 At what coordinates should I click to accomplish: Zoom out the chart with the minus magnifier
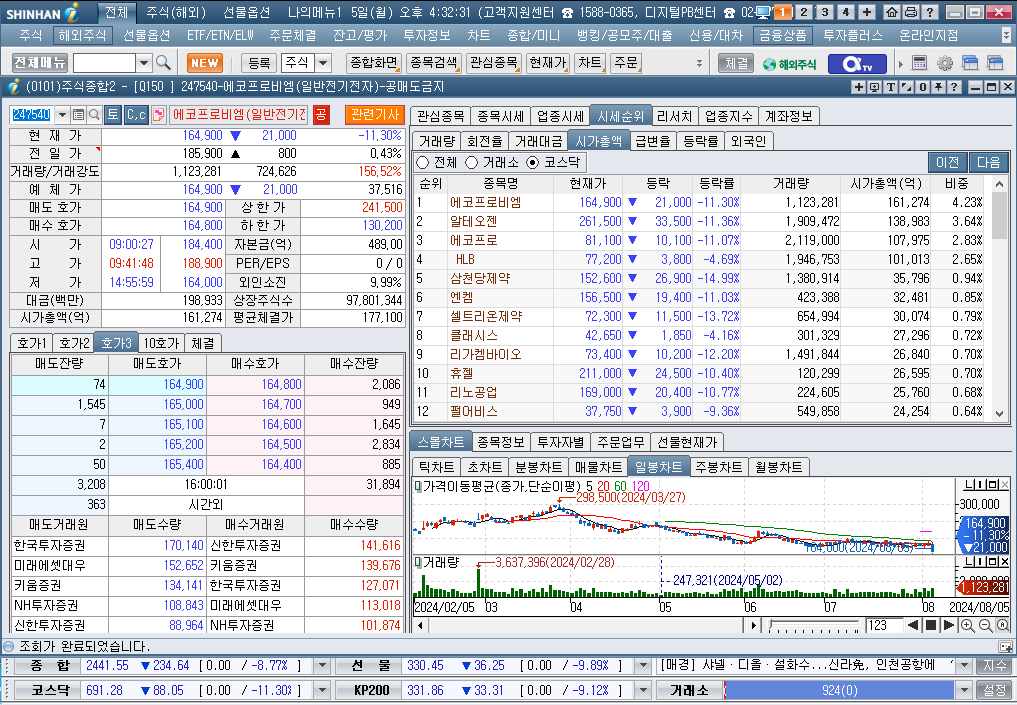coord(985,625)
